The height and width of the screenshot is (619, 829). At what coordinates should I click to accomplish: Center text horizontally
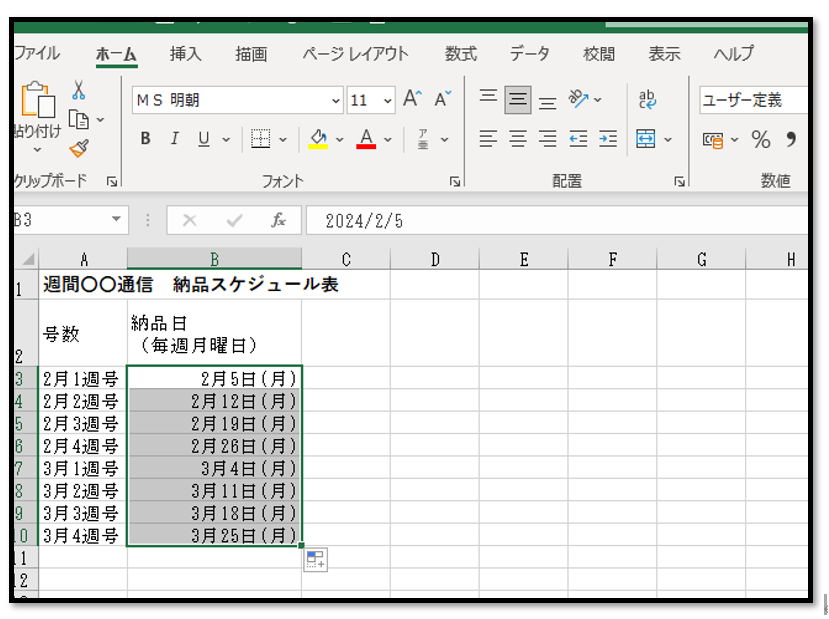(518, 139)
